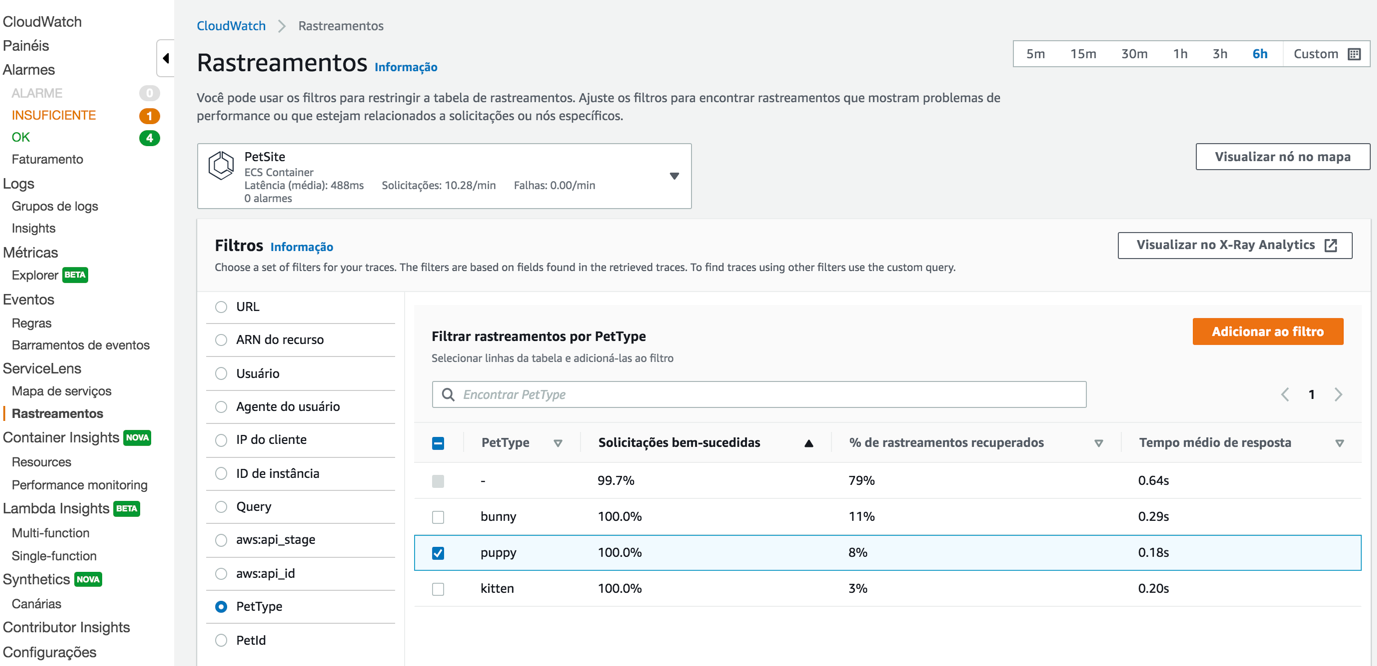Screen dimensions: 1377x666
Task: Click the calendar icon next to Custom
Action: [x=1354, y=54]
